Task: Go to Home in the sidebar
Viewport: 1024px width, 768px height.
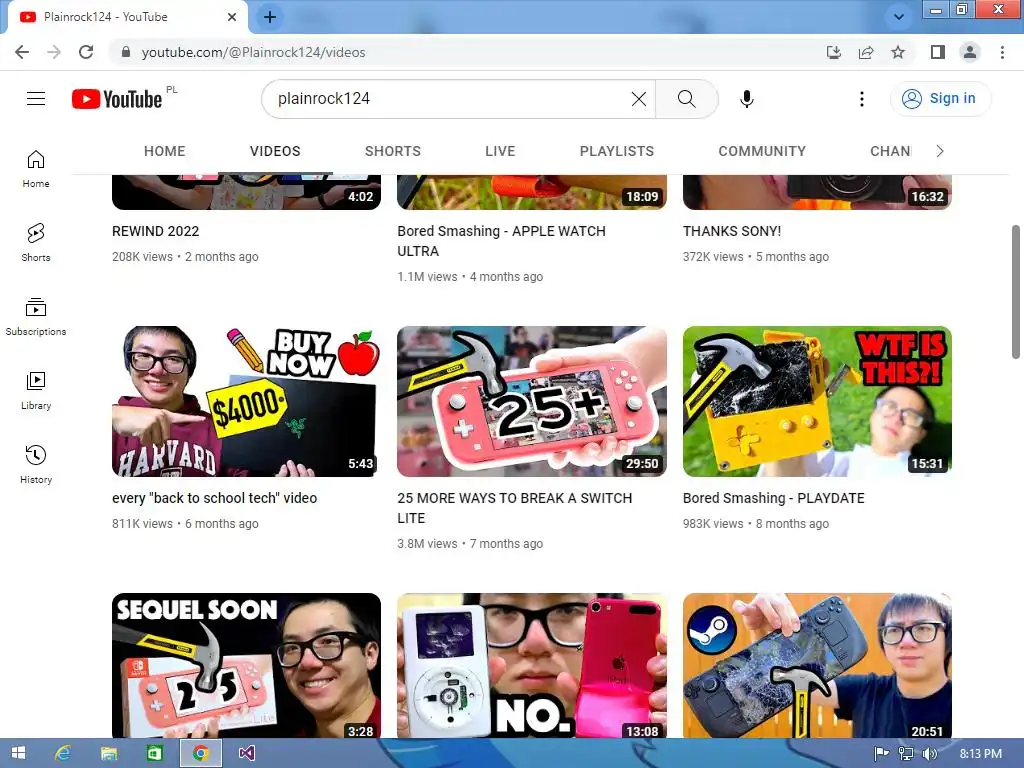Action: pyautogui.click(x=36, y=168)
